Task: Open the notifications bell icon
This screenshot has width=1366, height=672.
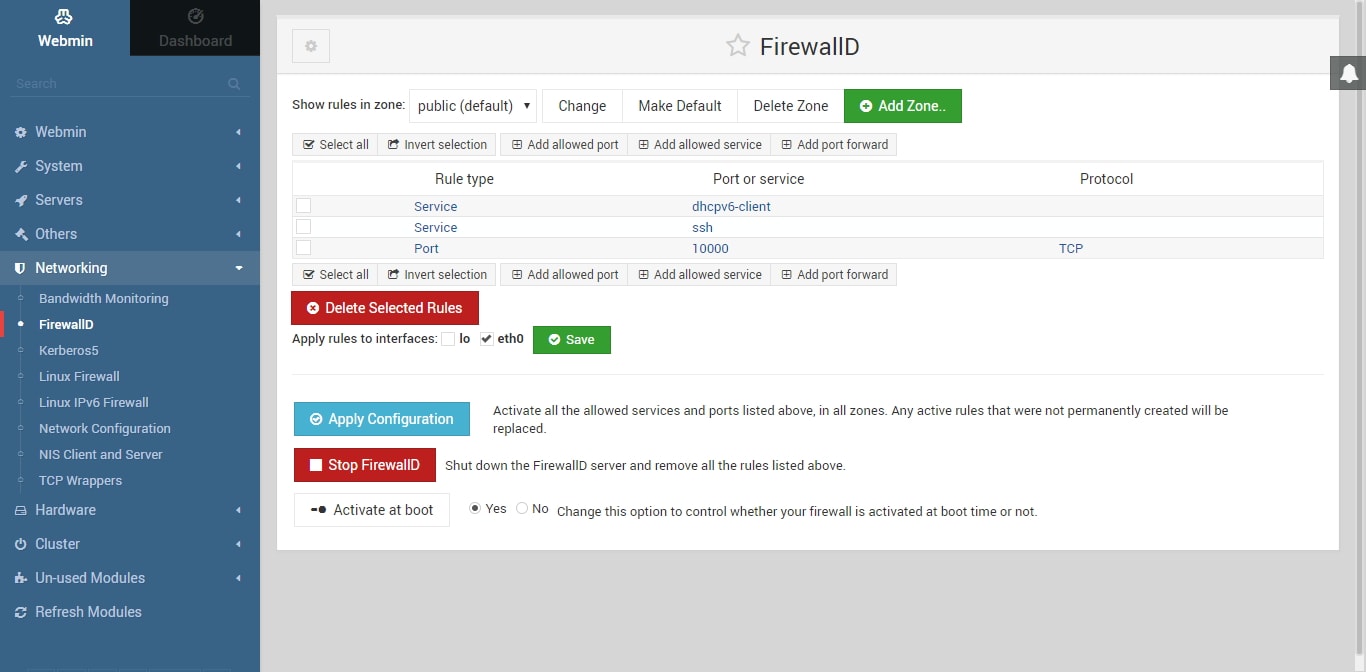Action: 1349,73
